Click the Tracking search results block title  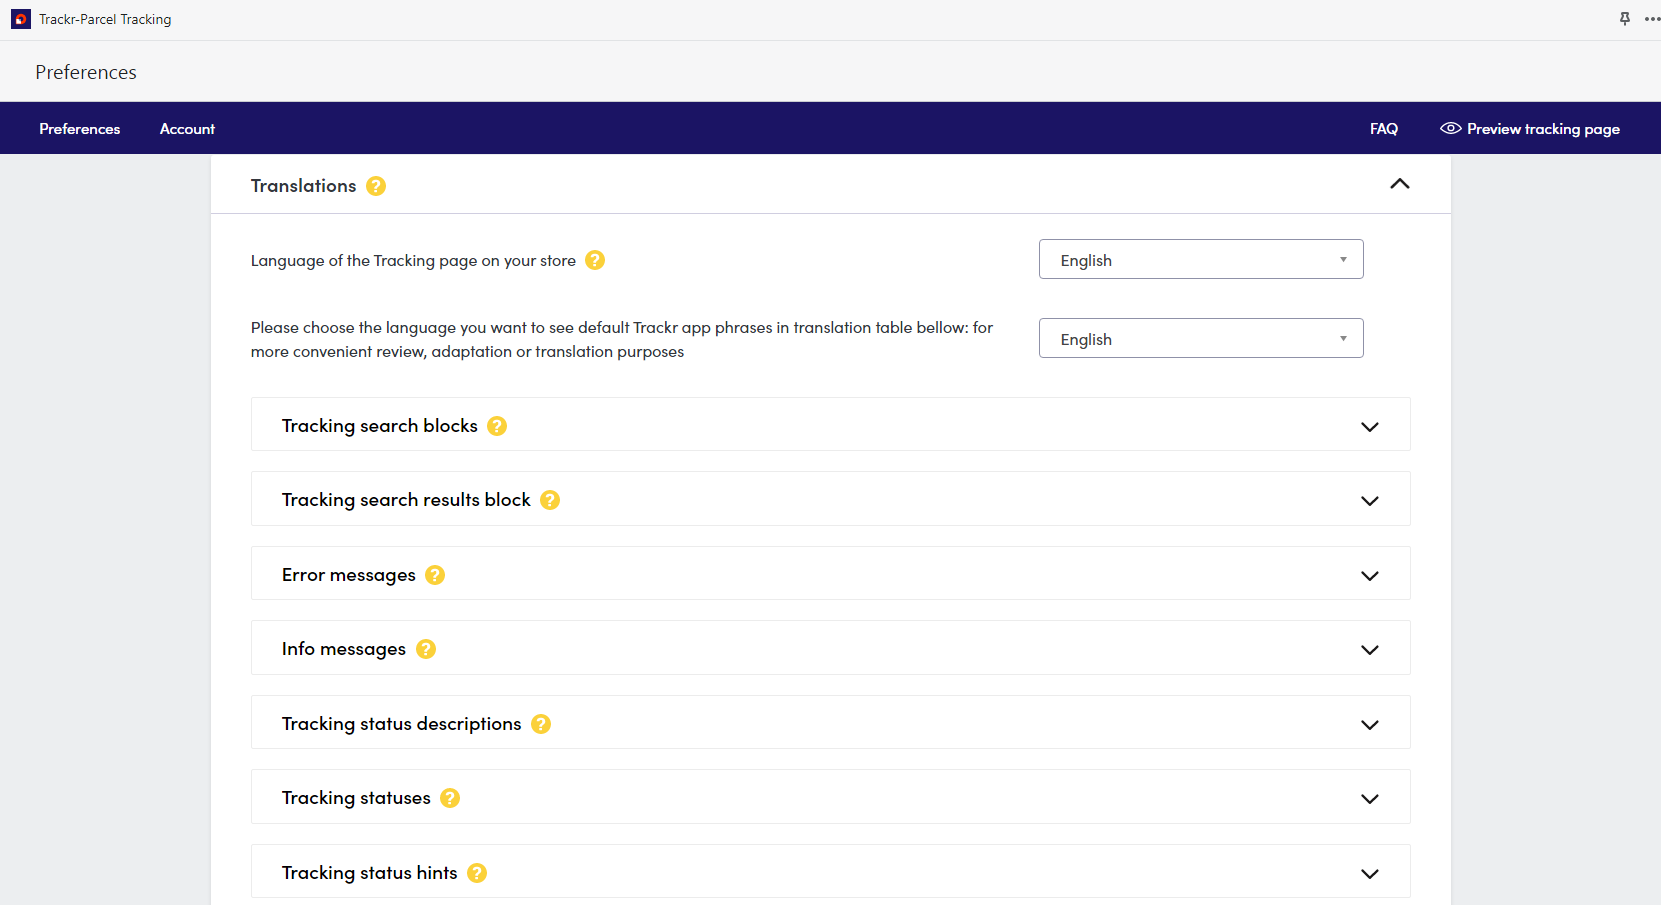click(x=406, y=500)
